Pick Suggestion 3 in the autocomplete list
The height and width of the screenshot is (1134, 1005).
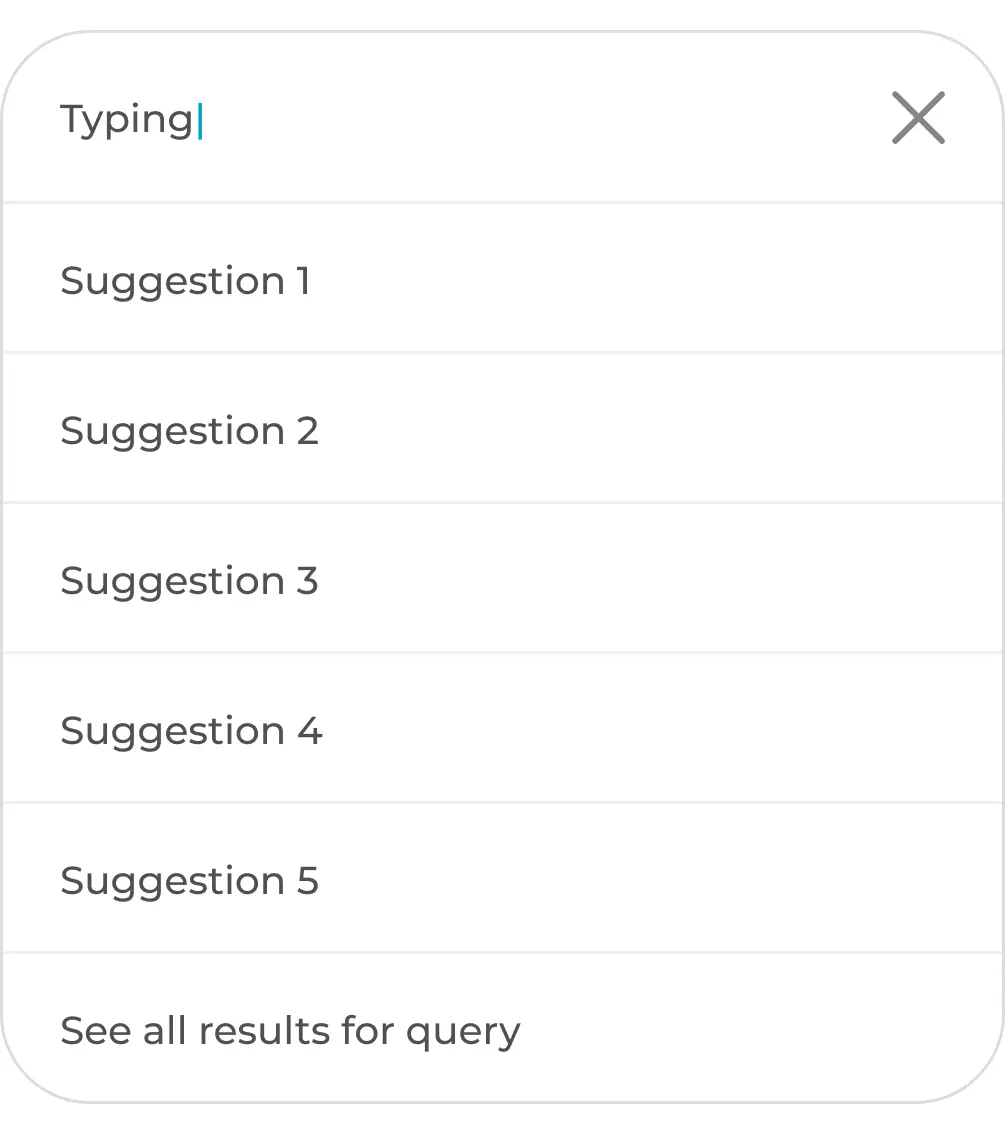[x=189, y=581]
